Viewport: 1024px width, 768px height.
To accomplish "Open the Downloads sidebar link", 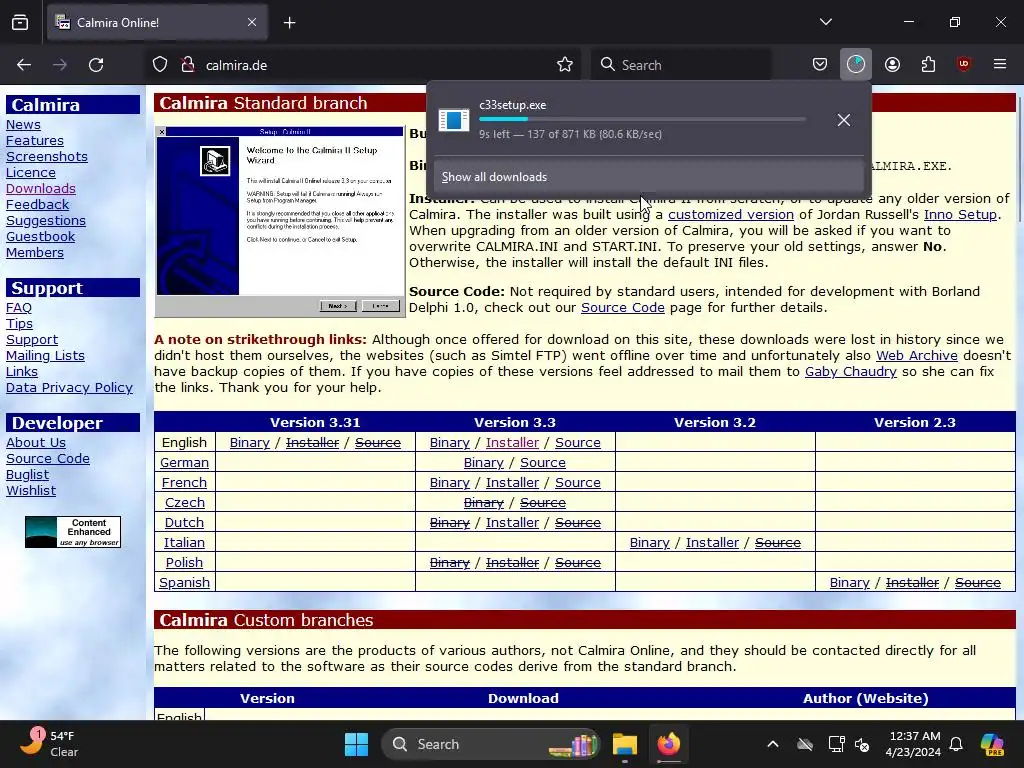I will click(40, 189).
